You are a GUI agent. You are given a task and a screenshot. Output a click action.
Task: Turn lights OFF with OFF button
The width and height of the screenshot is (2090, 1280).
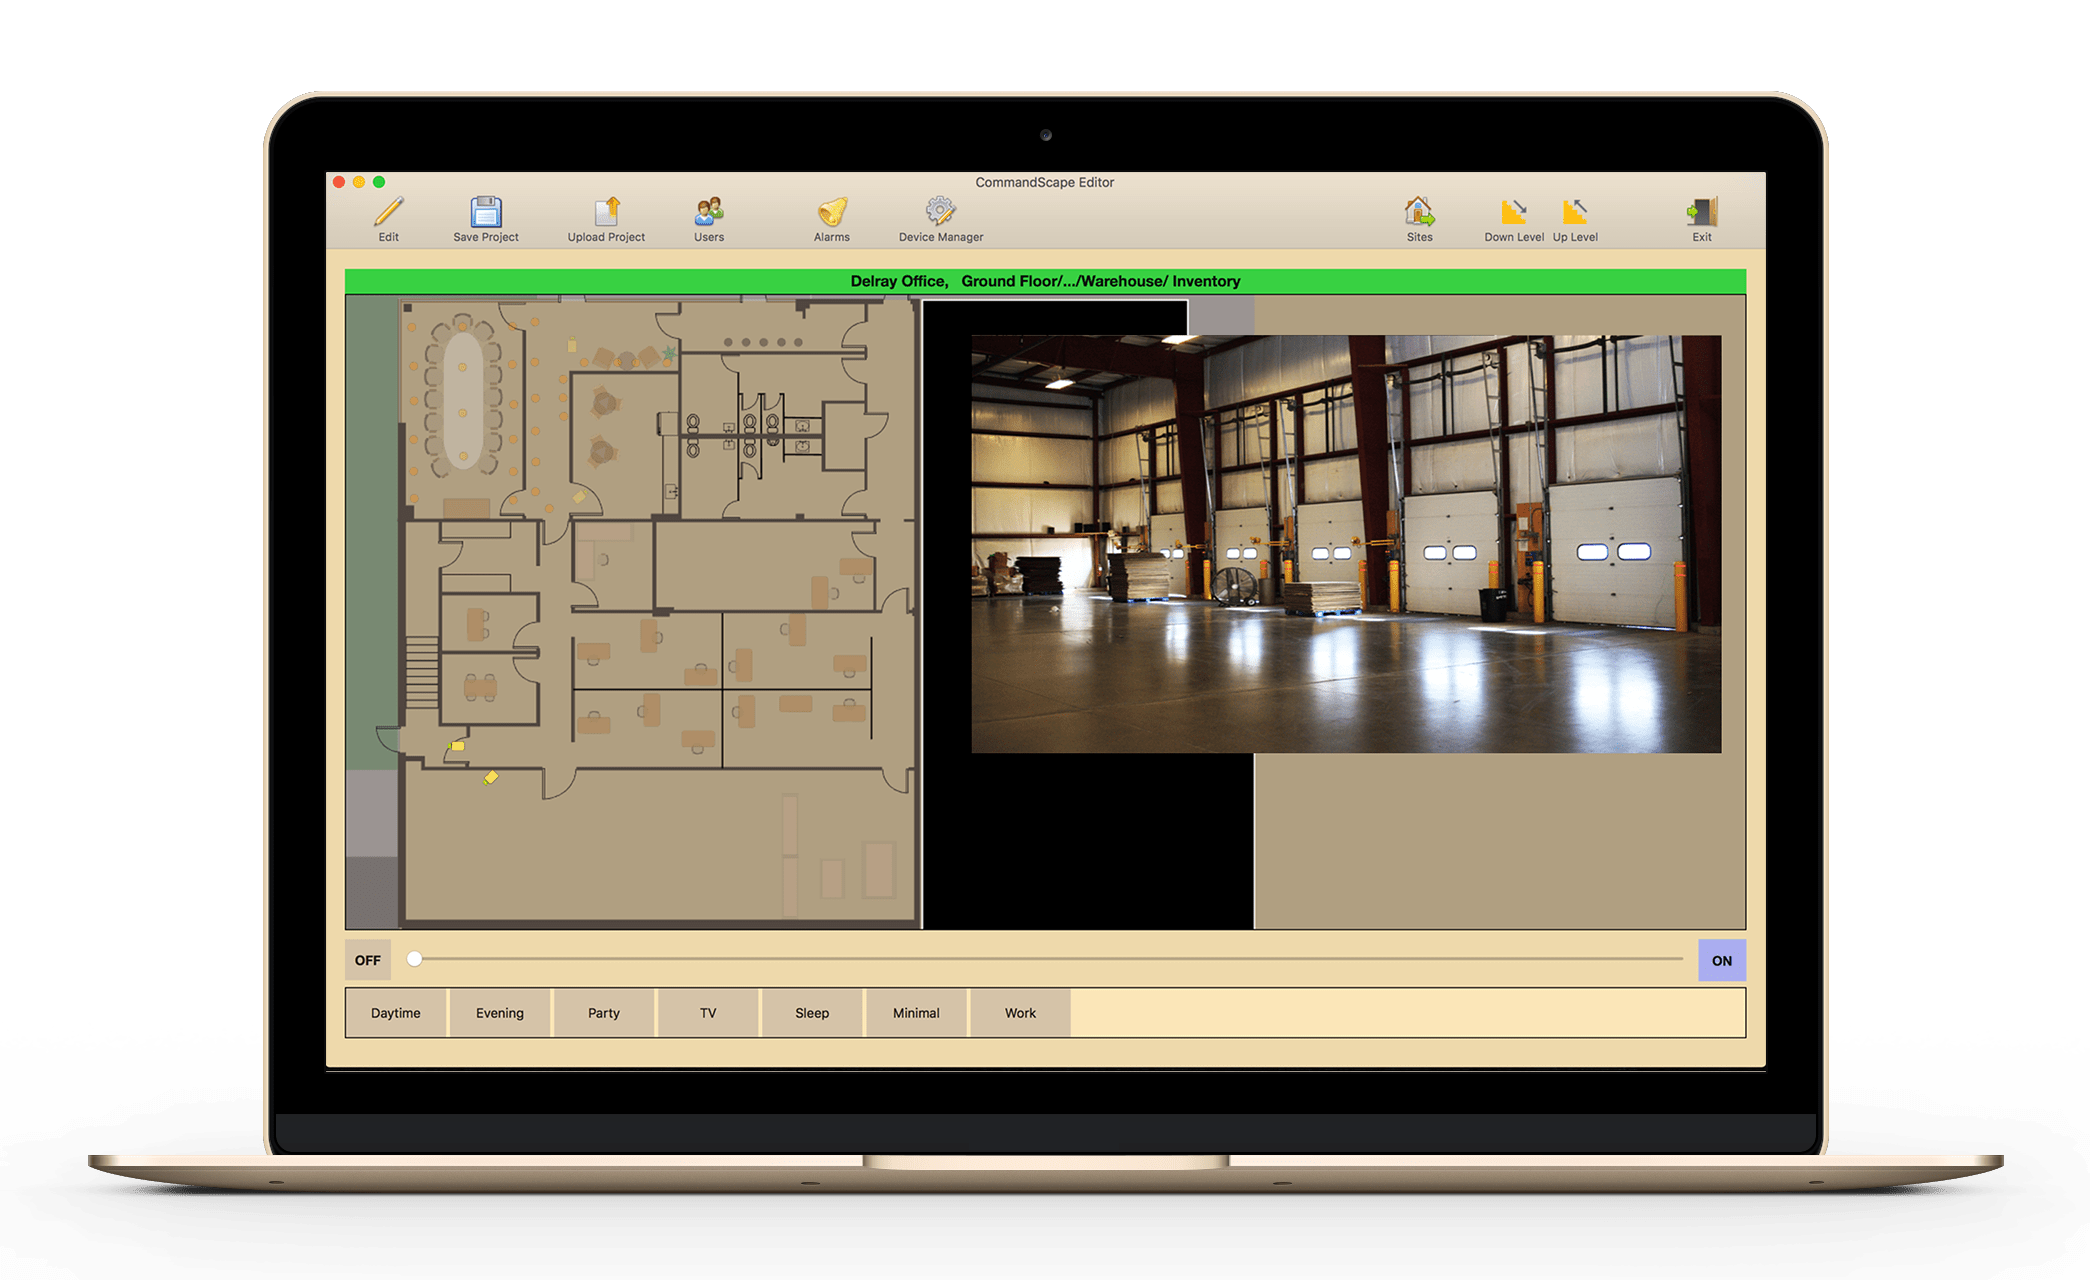367,960
